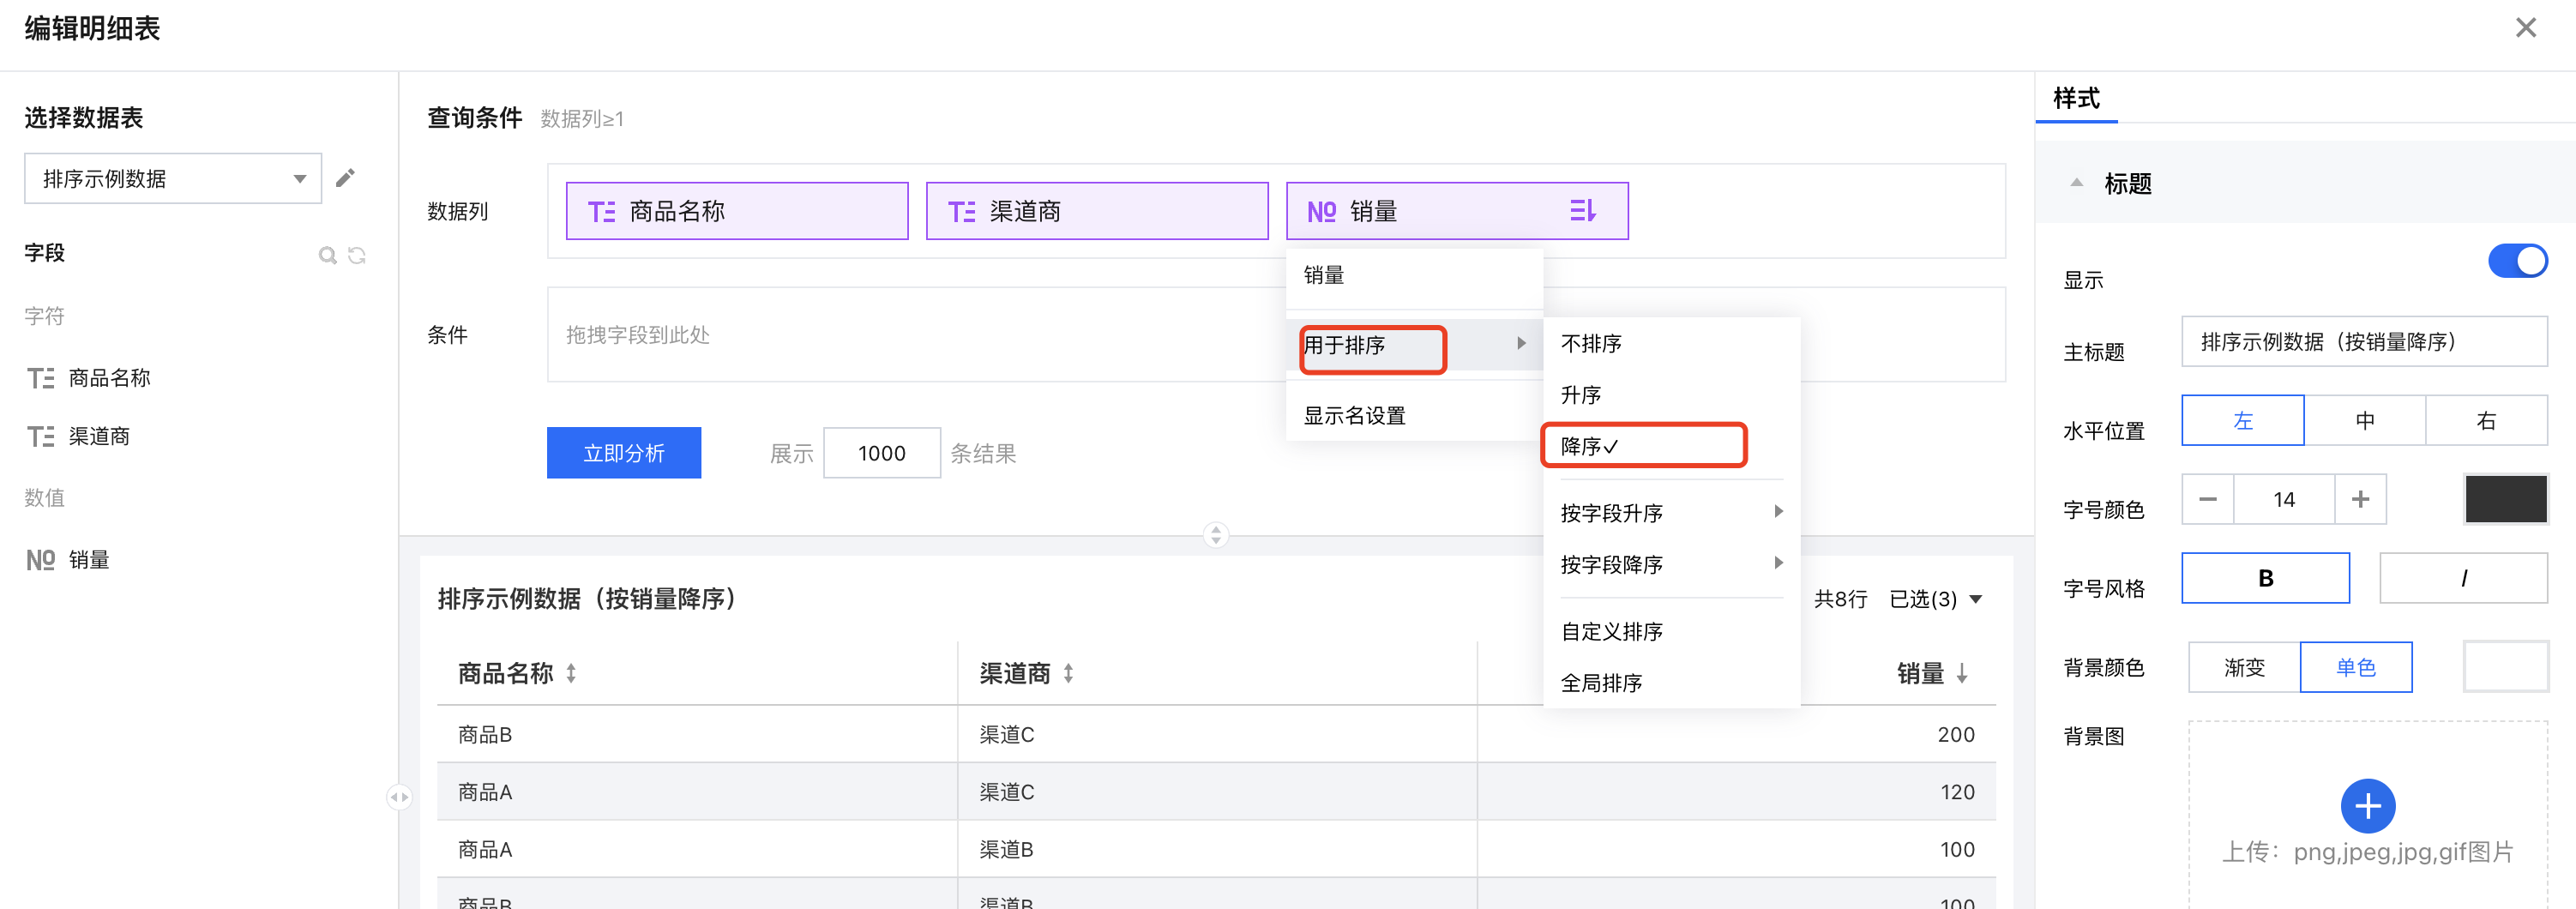
Task: Click the text type icon of 商品名称 field in the field list
Action: click(41, 378)
